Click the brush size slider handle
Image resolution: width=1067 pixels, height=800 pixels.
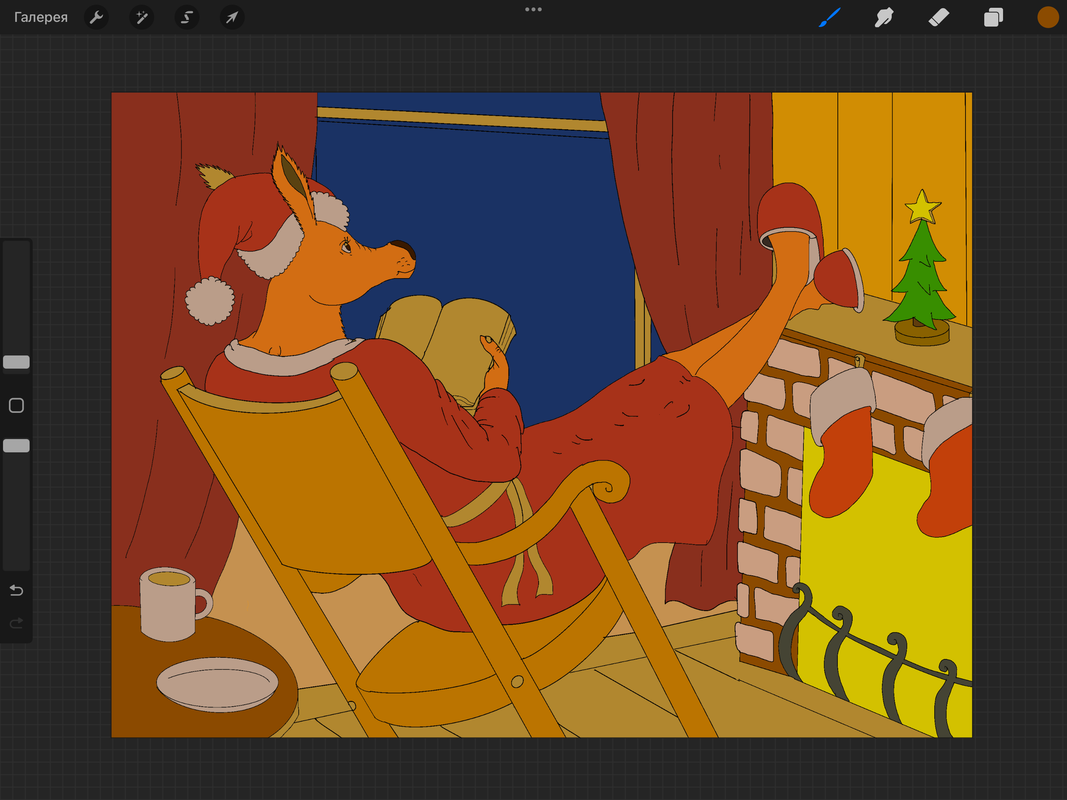tap(16, 362)
